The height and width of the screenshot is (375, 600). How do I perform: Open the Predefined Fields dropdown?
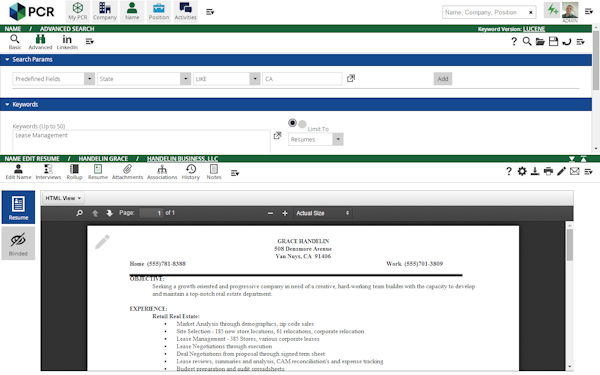click(54, 79)
